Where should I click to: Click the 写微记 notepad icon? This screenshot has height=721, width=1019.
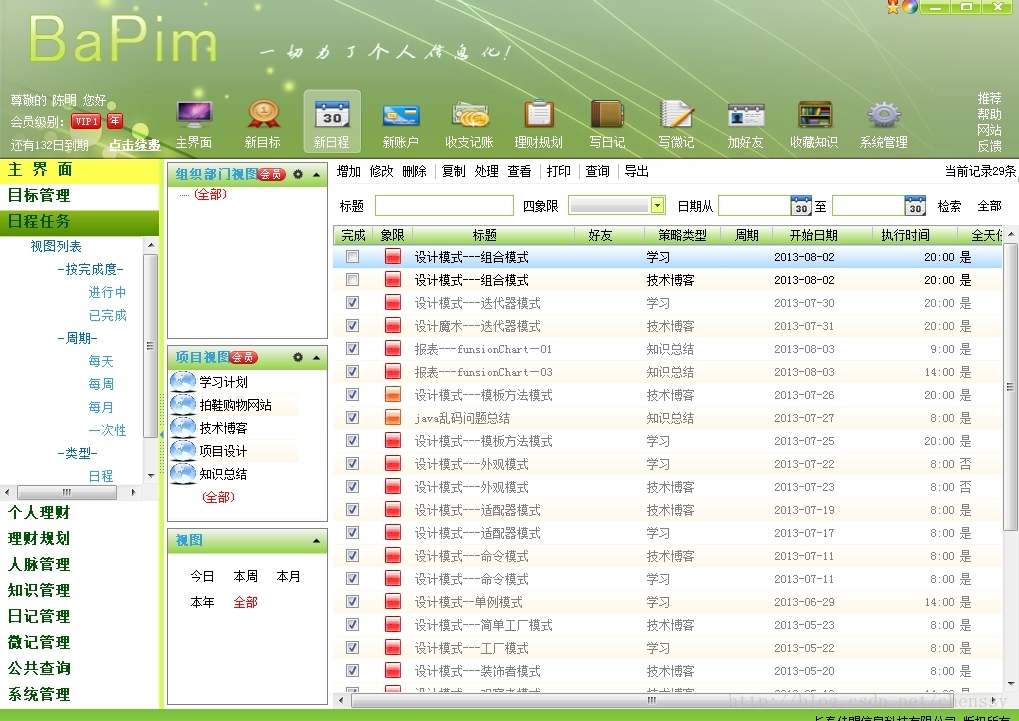pos(677,115)
